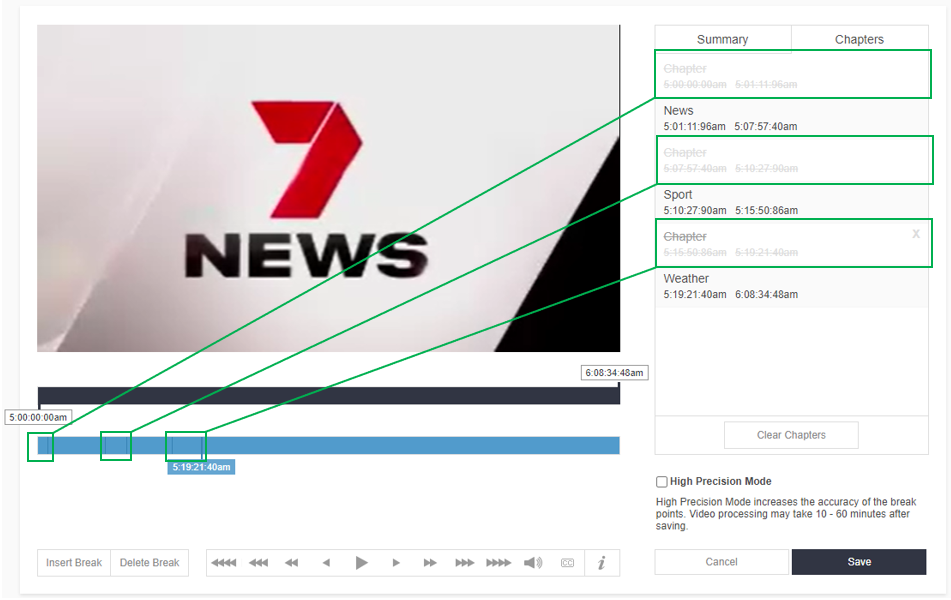The height and width of the screenshot is (600, 951).
Task: Switch to the Chapters tab
Action: click(x=859, y=39)
